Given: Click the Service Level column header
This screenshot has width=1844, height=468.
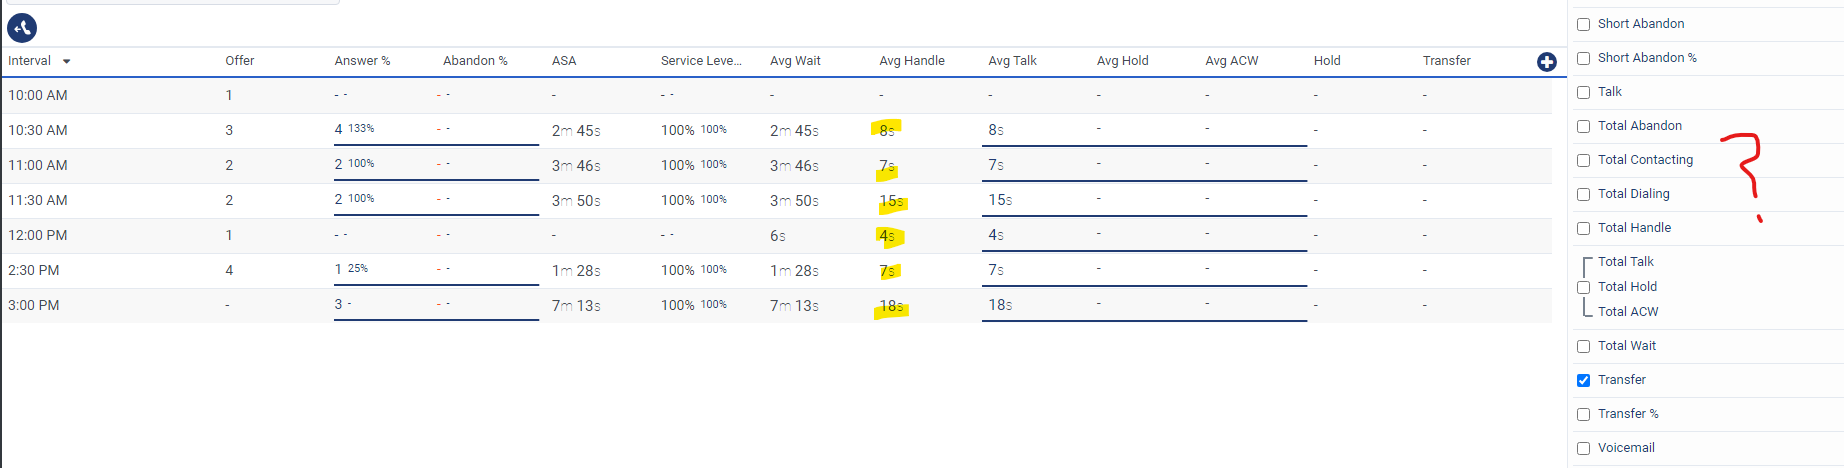Looking at the screenshot, I should 701,61.
